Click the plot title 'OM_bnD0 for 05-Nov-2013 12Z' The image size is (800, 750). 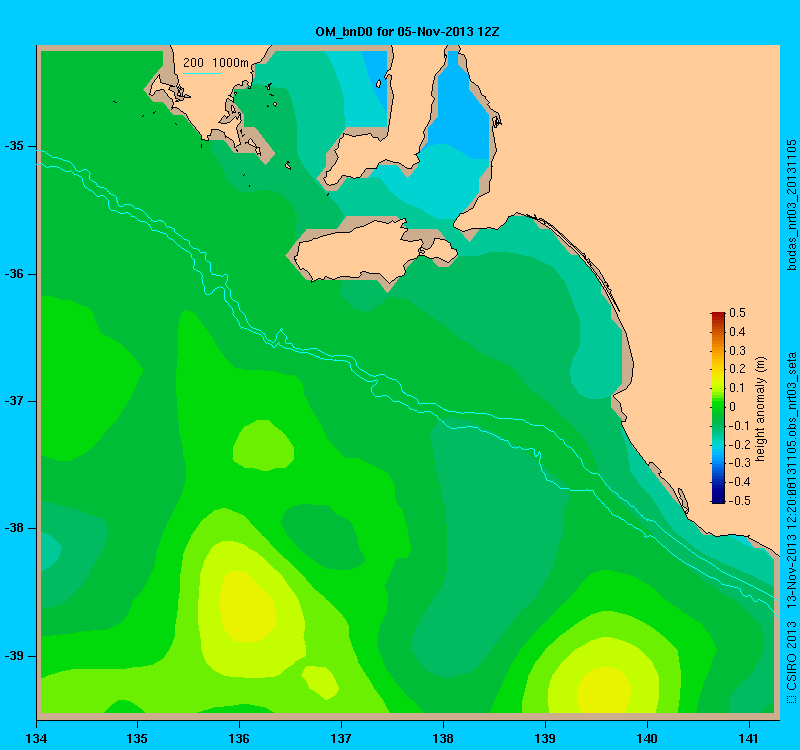[x=407, y=32]
